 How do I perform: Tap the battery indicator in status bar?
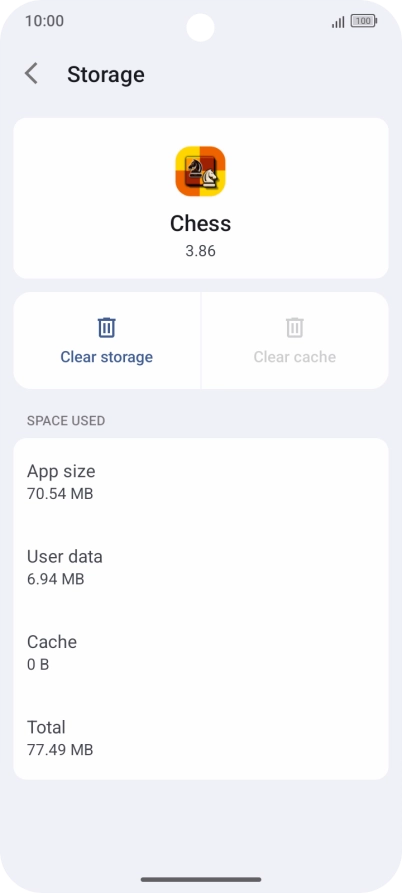click(x=364, y=22)
